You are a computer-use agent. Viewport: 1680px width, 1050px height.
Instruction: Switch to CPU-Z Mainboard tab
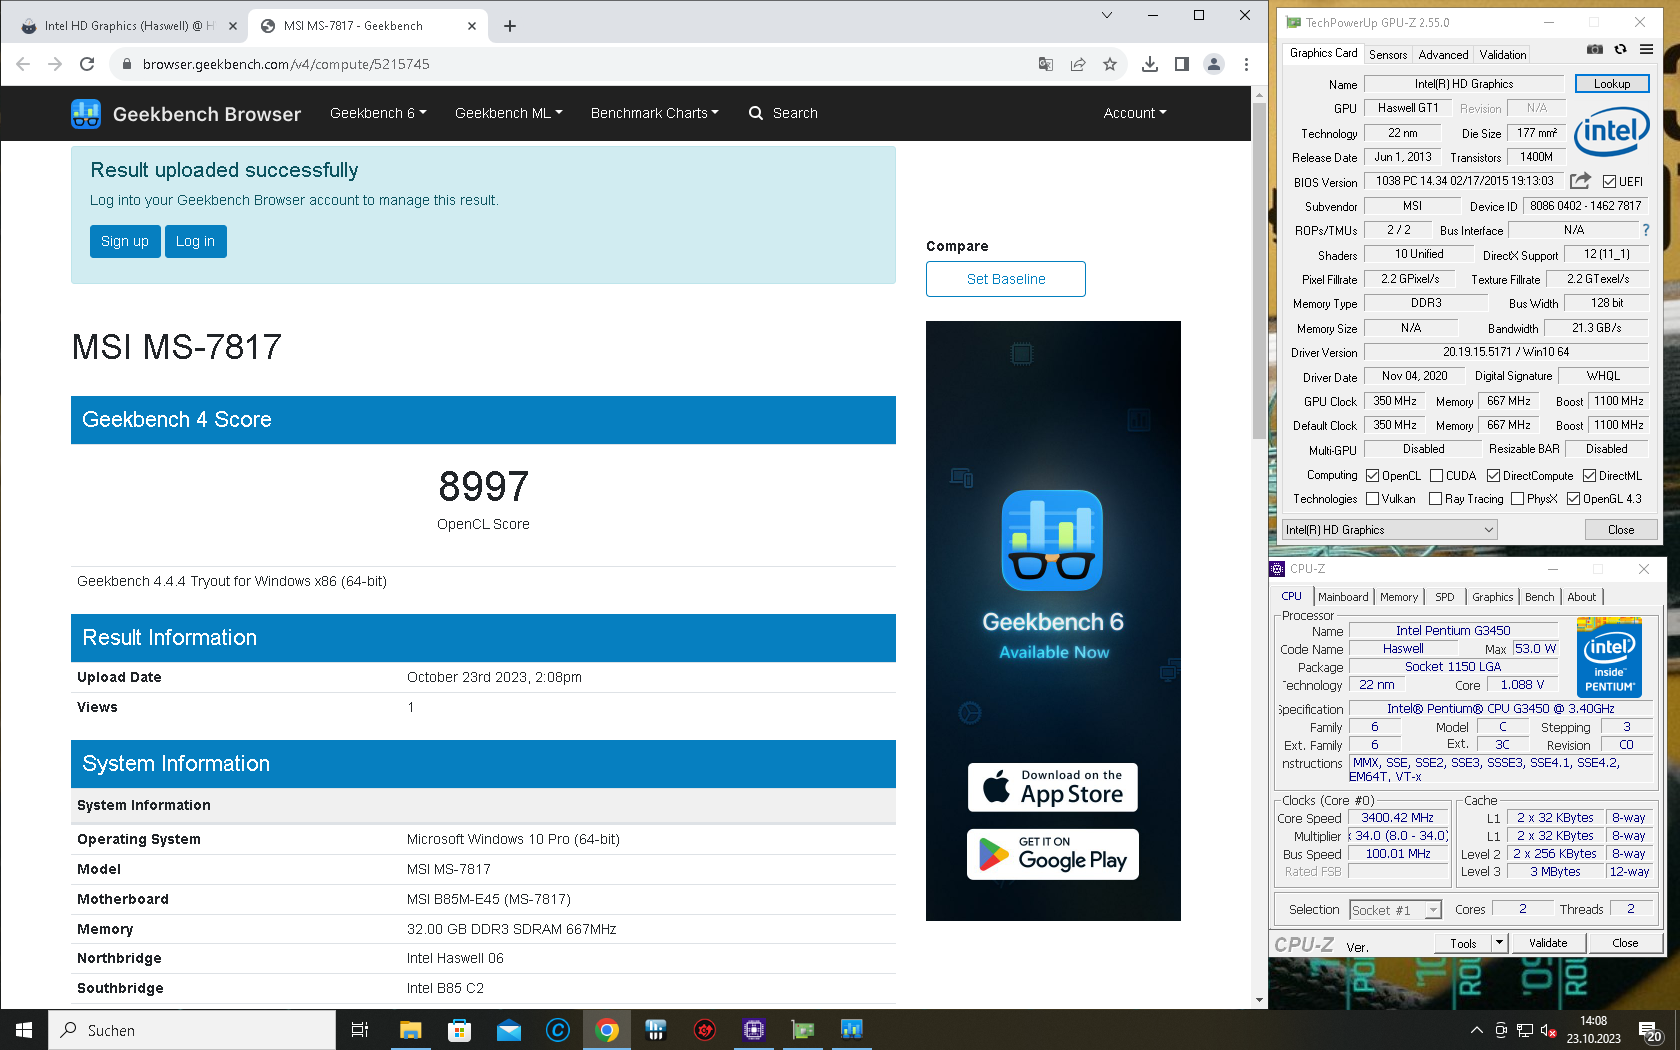tap(1343, 597)
